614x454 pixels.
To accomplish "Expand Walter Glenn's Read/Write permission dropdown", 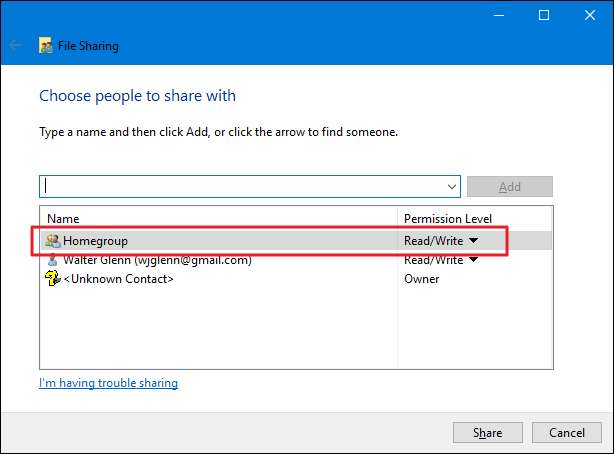I will [473, 260].
